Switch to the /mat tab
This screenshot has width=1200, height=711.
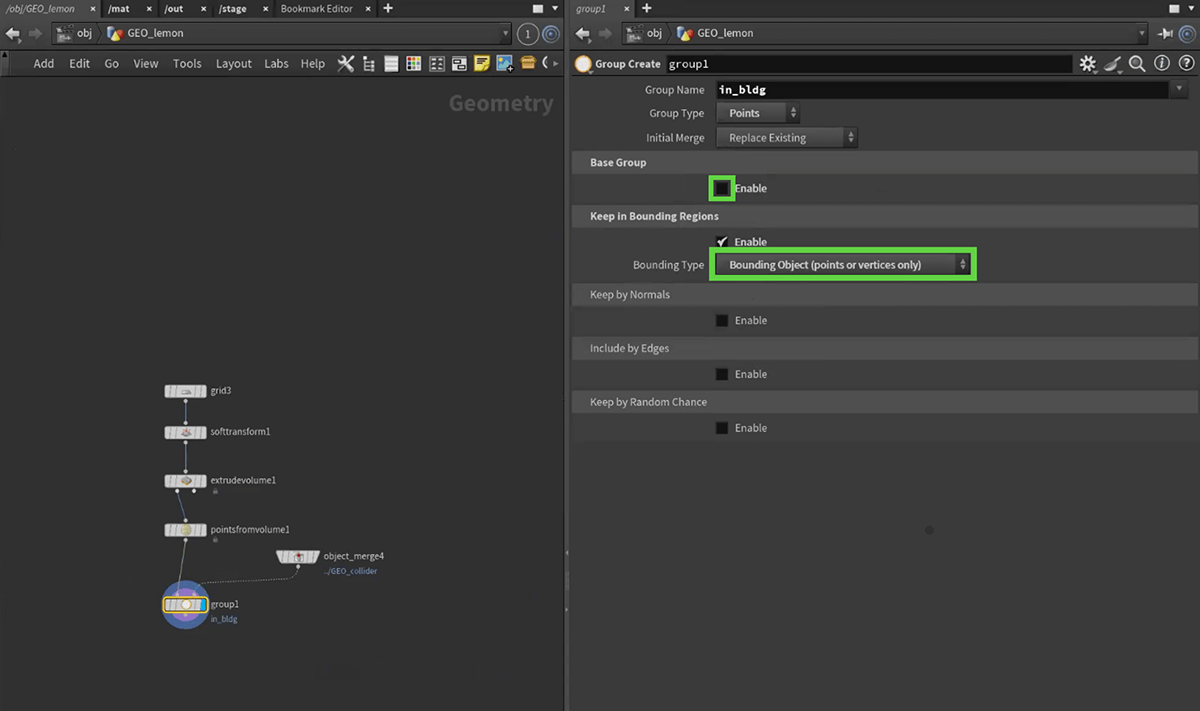119,9
